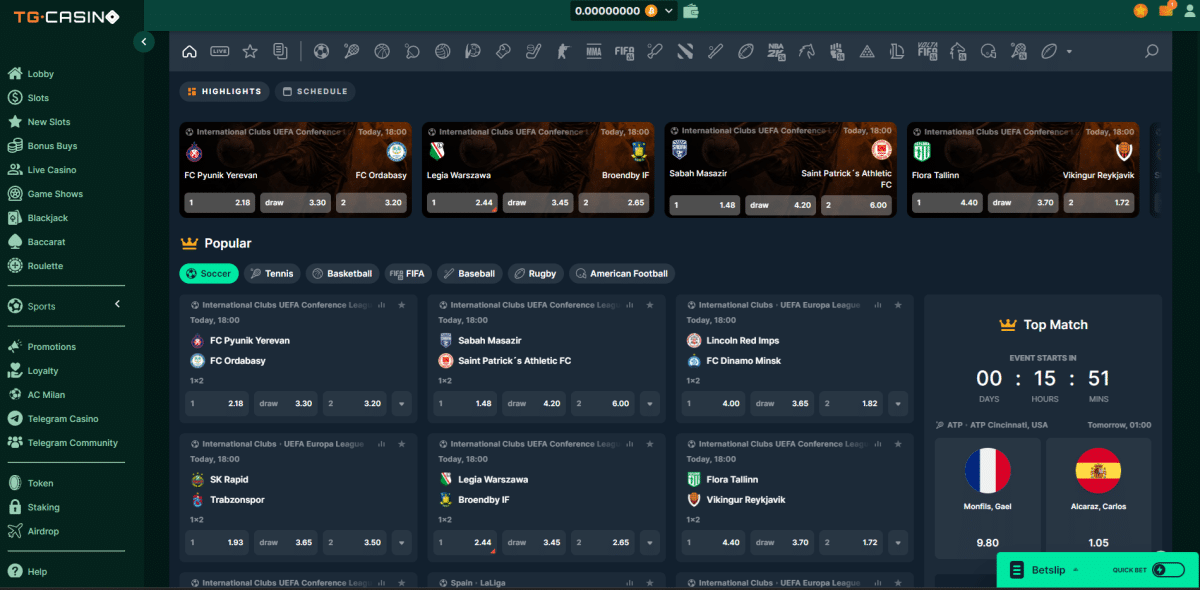
Task: Favorite the Legia Warszawa popular card star
Action: coord(649,444)
